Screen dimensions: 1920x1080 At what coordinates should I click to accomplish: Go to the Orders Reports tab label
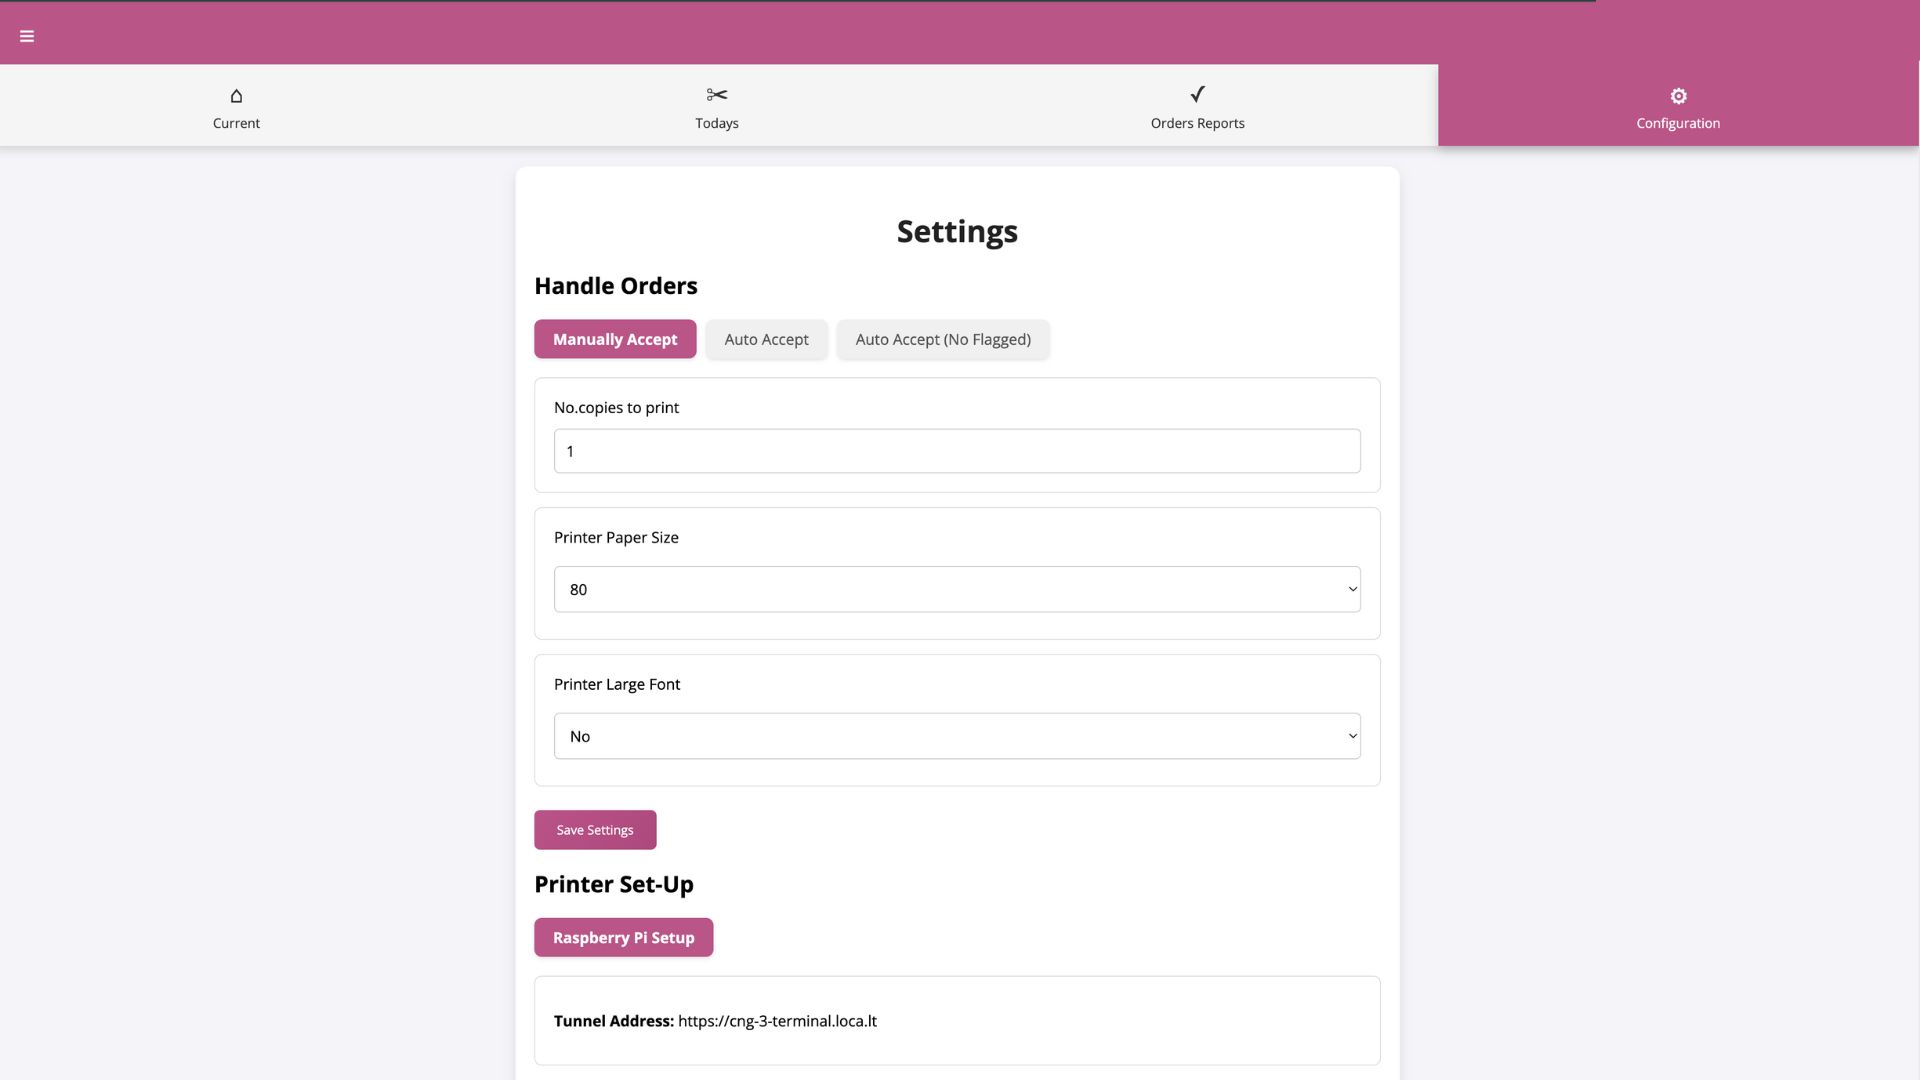click(1197, 123)
